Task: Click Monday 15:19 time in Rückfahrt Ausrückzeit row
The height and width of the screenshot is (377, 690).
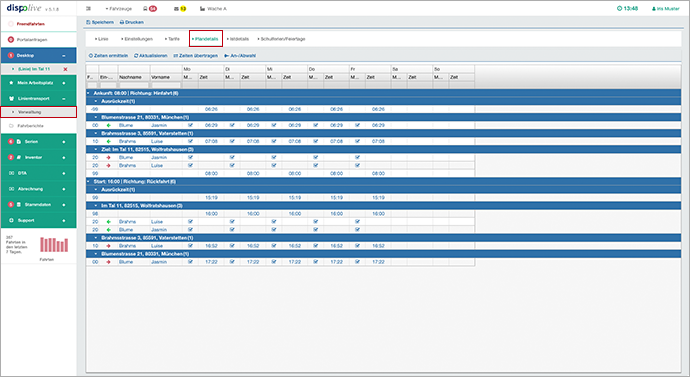Action: (x=211, y=198)
